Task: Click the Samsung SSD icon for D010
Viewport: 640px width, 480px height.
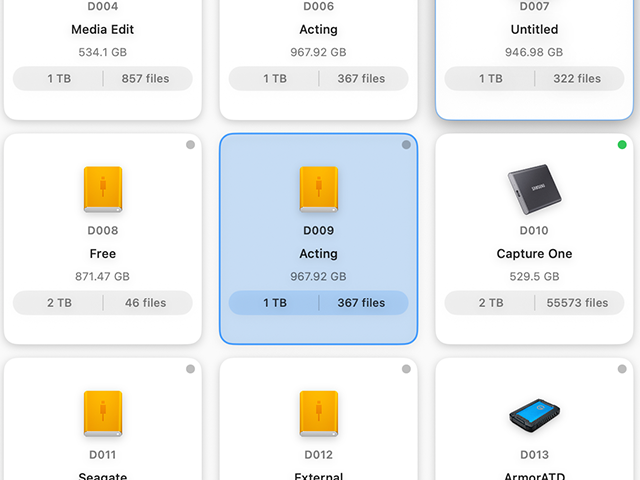Action: tap(534, 189)
